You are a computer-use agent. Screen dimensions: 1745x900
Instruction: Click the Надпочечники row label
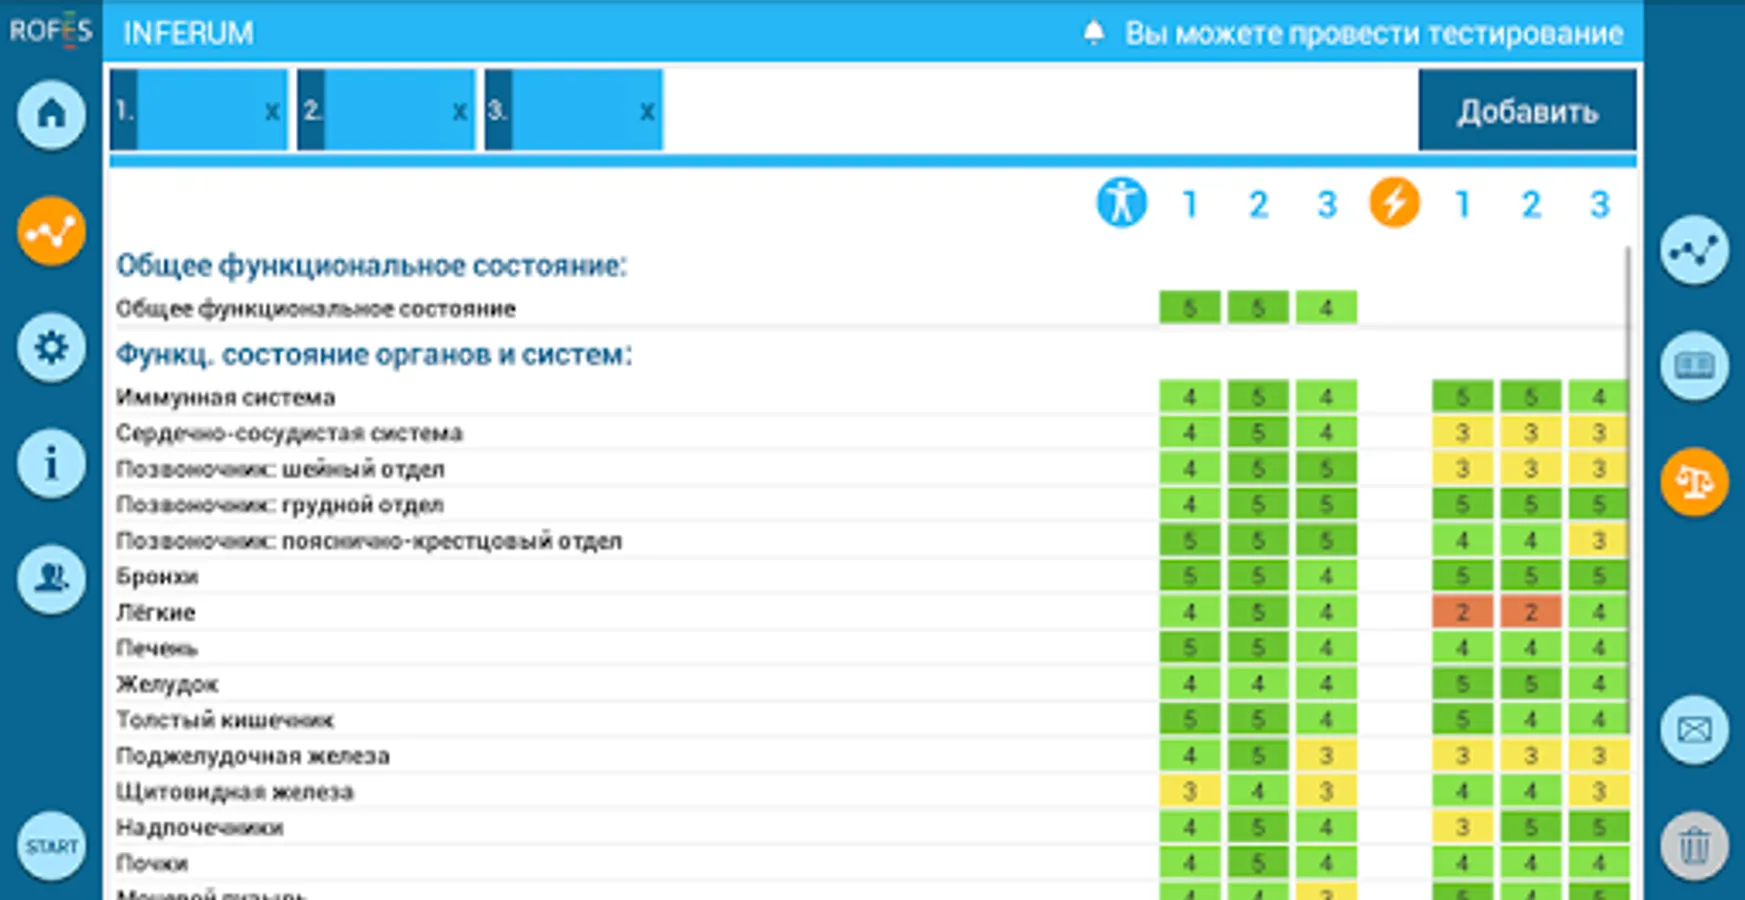[200, 827]
